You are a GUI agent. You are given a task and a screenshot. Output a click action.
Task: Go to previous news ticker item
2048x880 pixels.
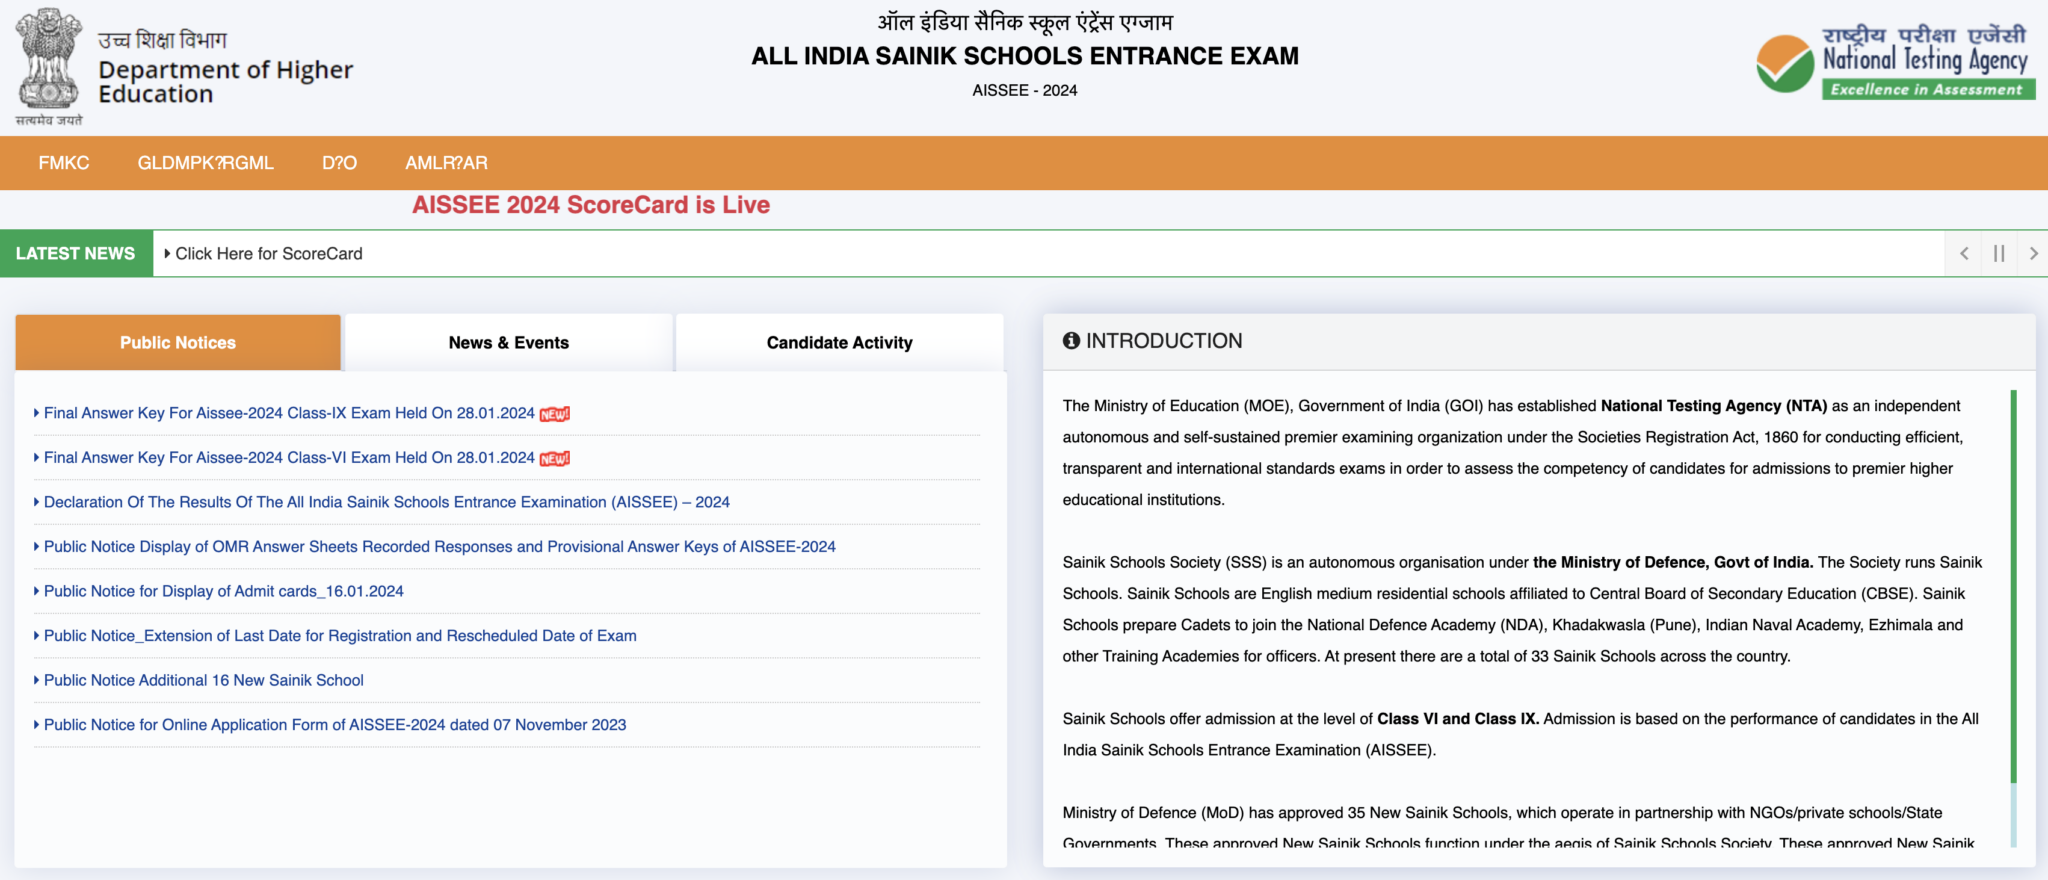[1964, 254]
